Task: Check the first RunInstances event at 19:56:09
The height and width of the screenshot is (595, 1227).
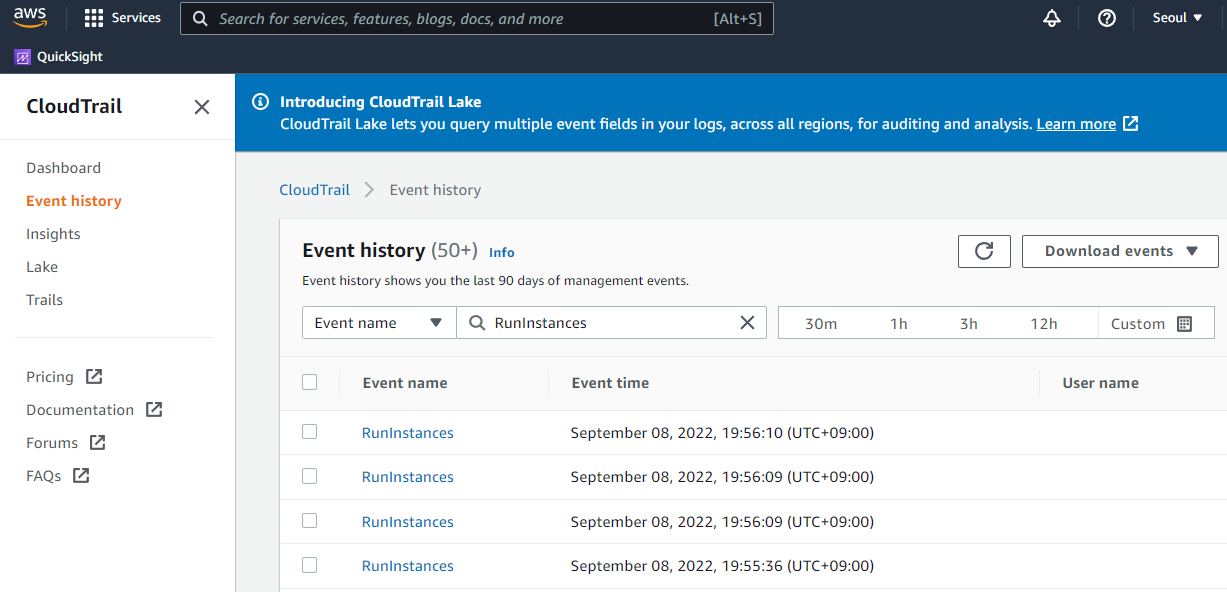Action: 310,476
